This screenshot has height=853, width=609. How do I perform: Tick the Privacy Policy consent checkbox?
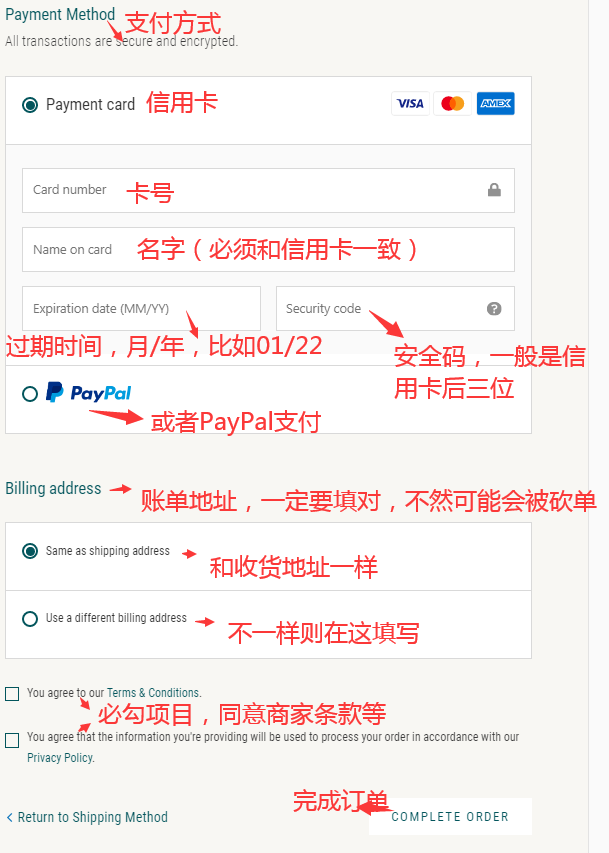tap(12, 740)
